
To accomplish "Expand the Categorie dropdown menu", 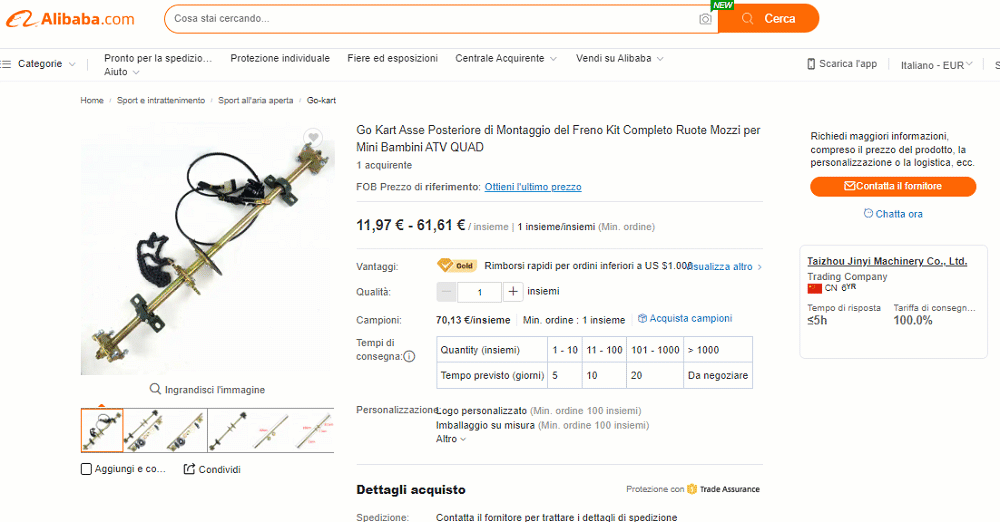I will 38,64.
